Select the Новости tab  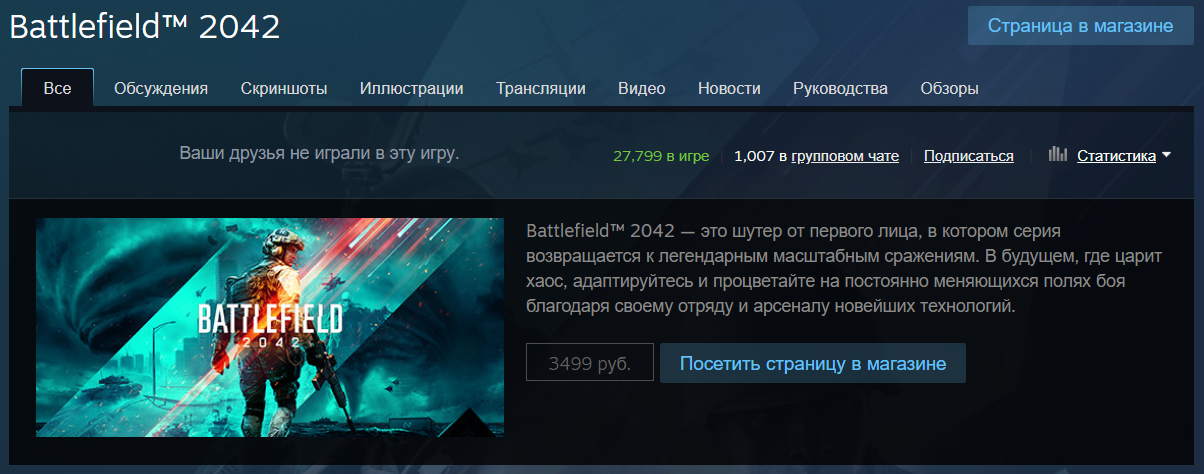pyautogui.click(x=729, y=88)
